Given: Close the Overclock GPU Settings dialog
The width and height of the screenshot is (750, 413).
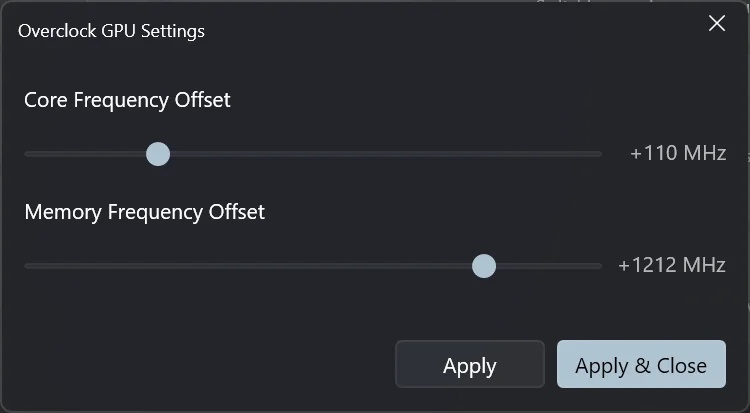Looking at the screenshot, I should coord(717,24).
